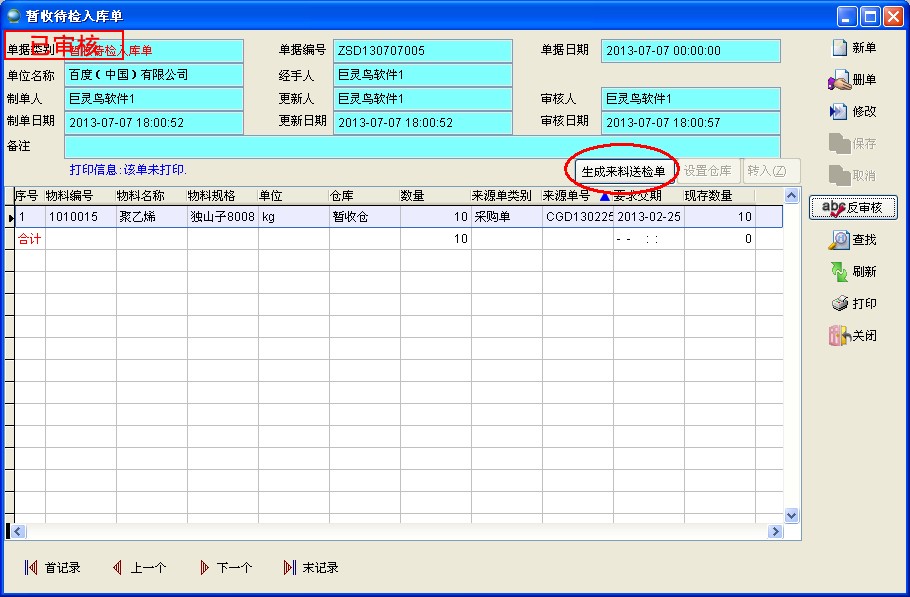The width and height of the screenshot is (910, 597).
Task: Click the 反审核 (Un-audit) button
Action: pyautogui.click(x=853, y=208)
